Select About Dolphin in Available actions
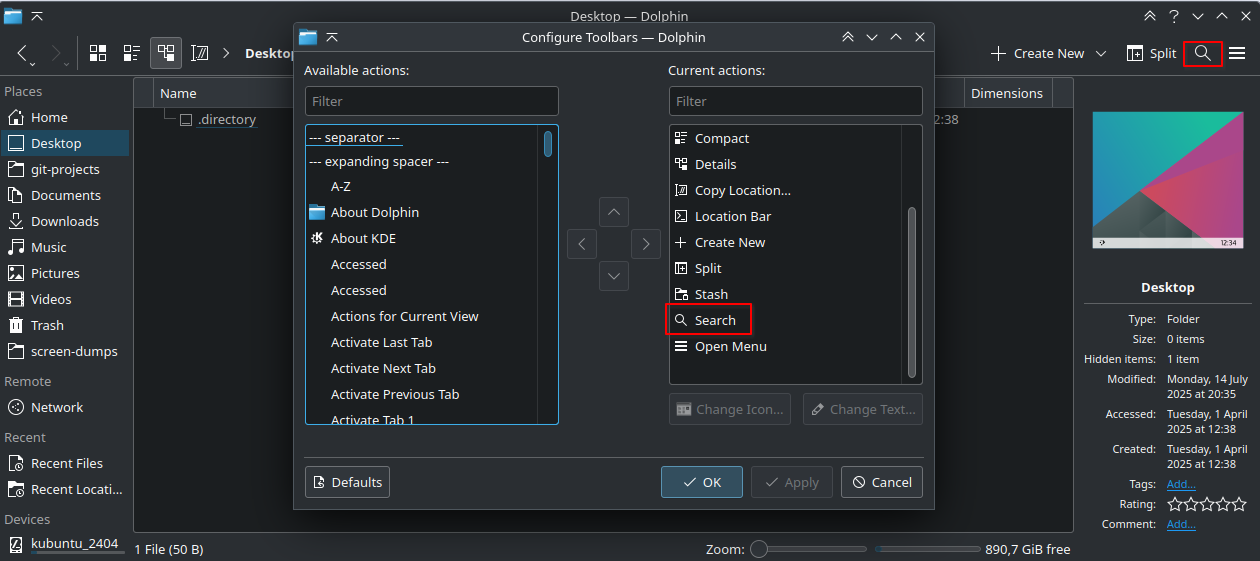 pos(422,212)
